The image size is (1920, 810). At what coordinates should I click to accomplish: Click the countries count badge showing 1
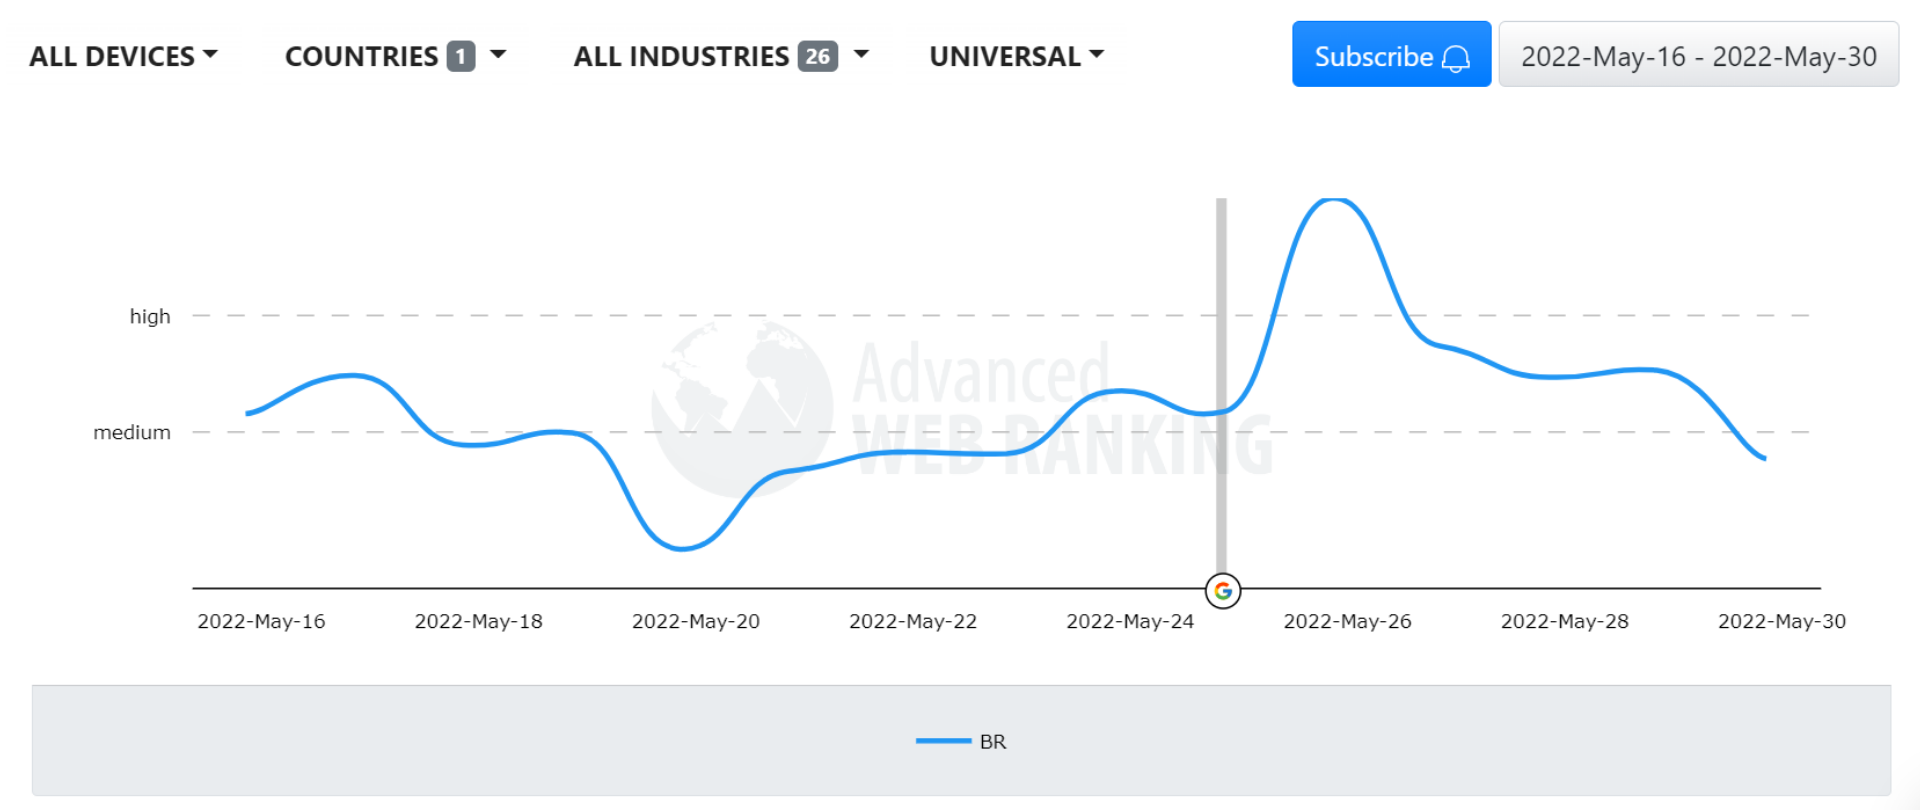460,56
